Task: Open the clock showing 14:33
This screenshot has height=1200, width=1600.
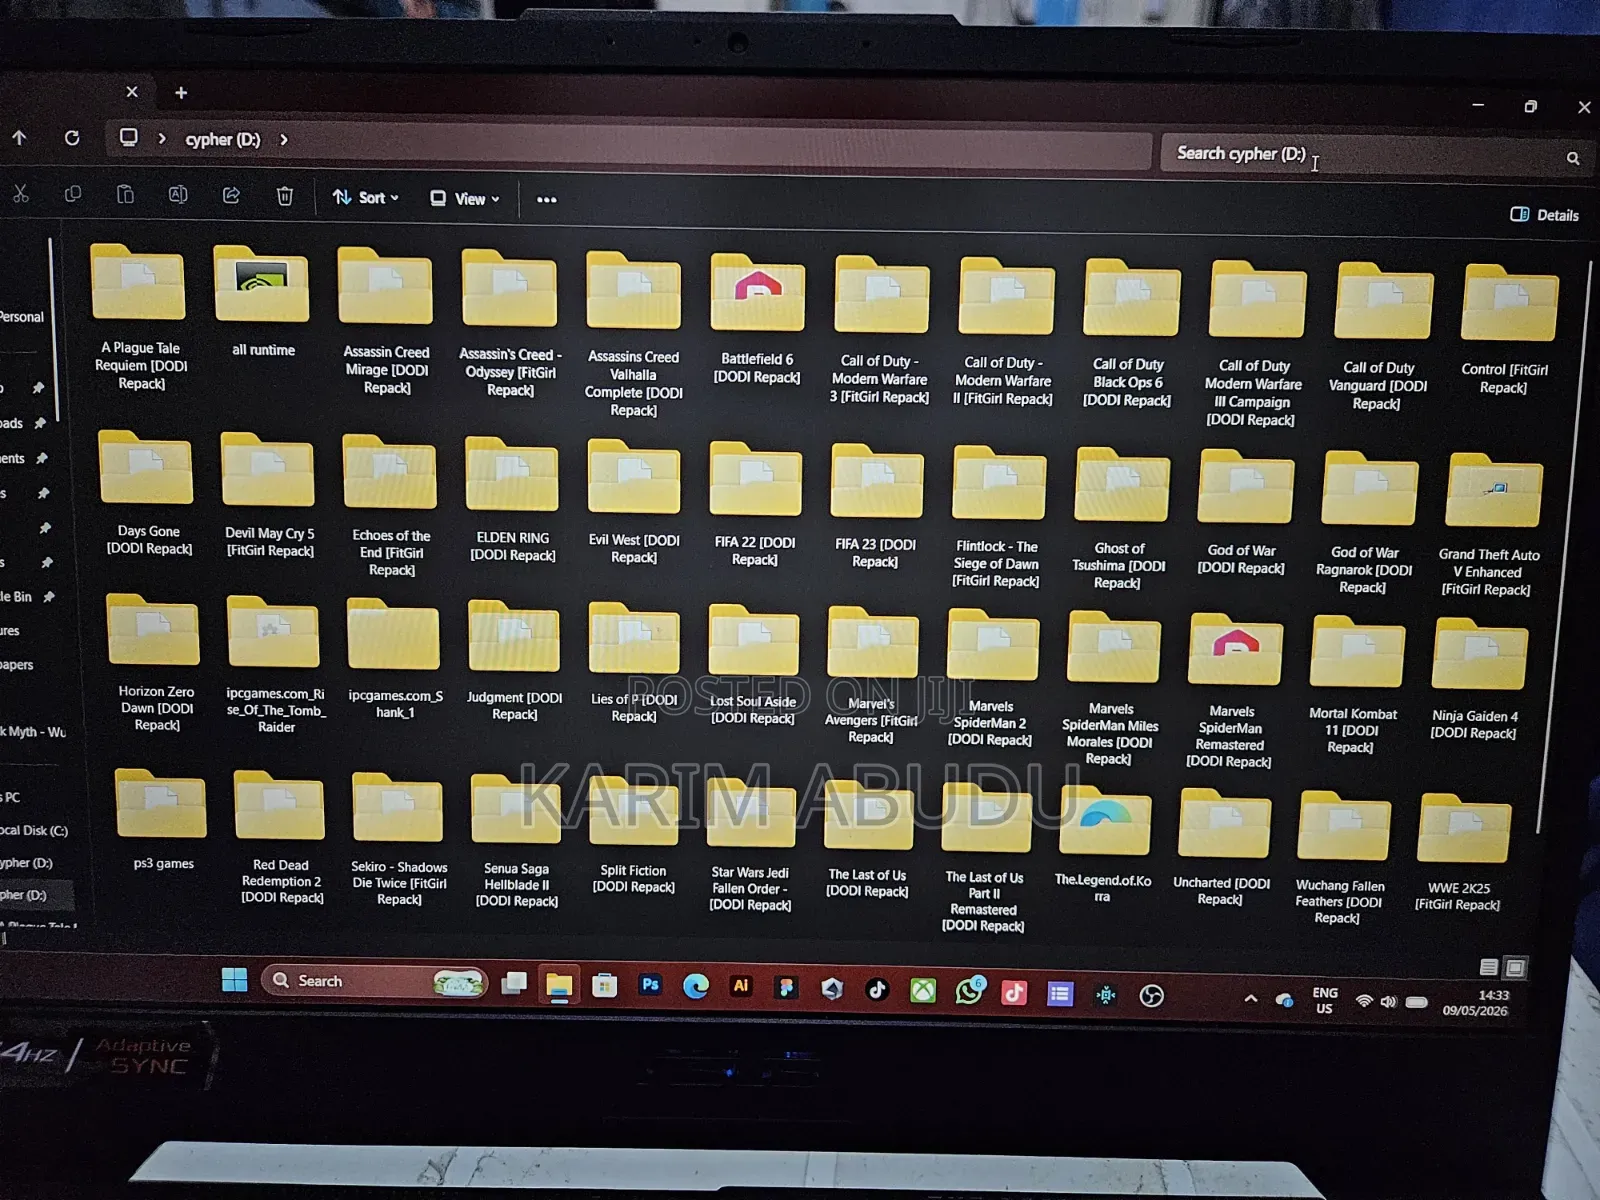Action: [1476, 1003]
